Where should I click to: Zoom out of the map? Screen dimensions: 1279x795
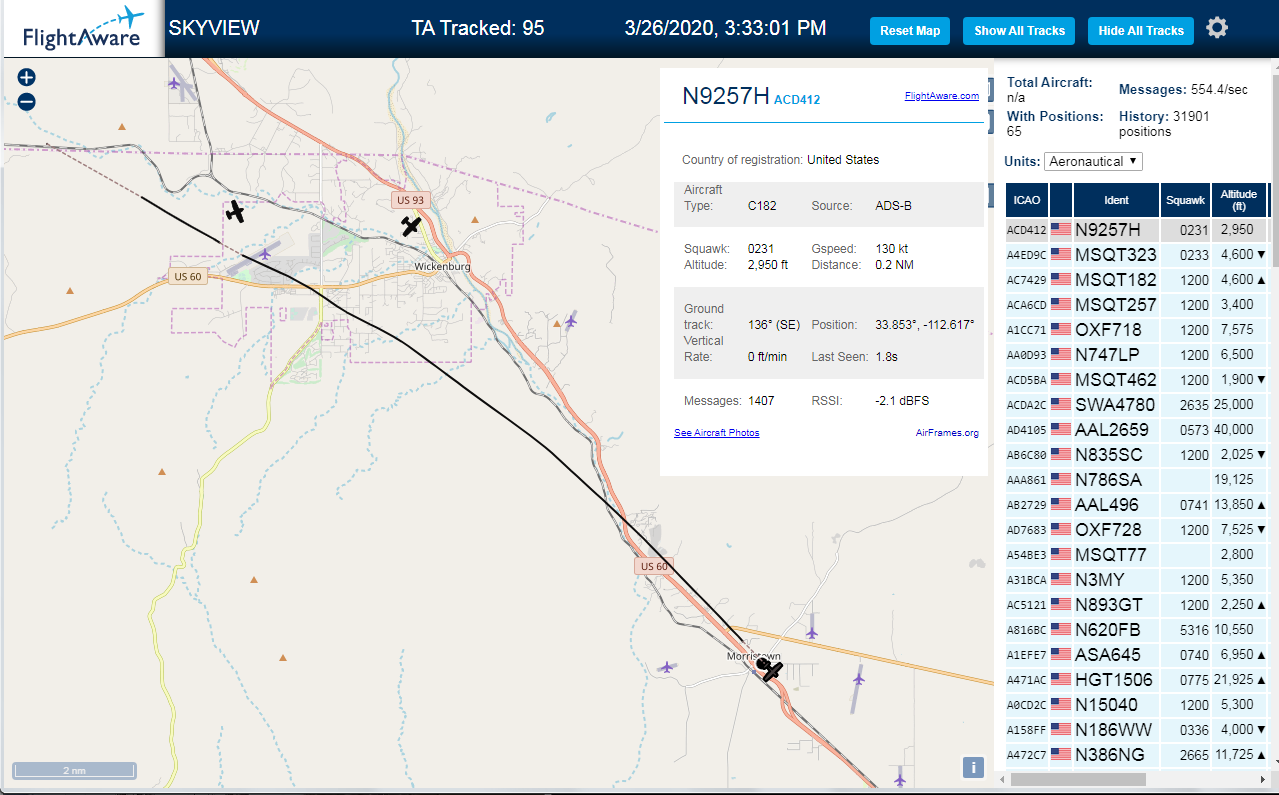point(27,101)
